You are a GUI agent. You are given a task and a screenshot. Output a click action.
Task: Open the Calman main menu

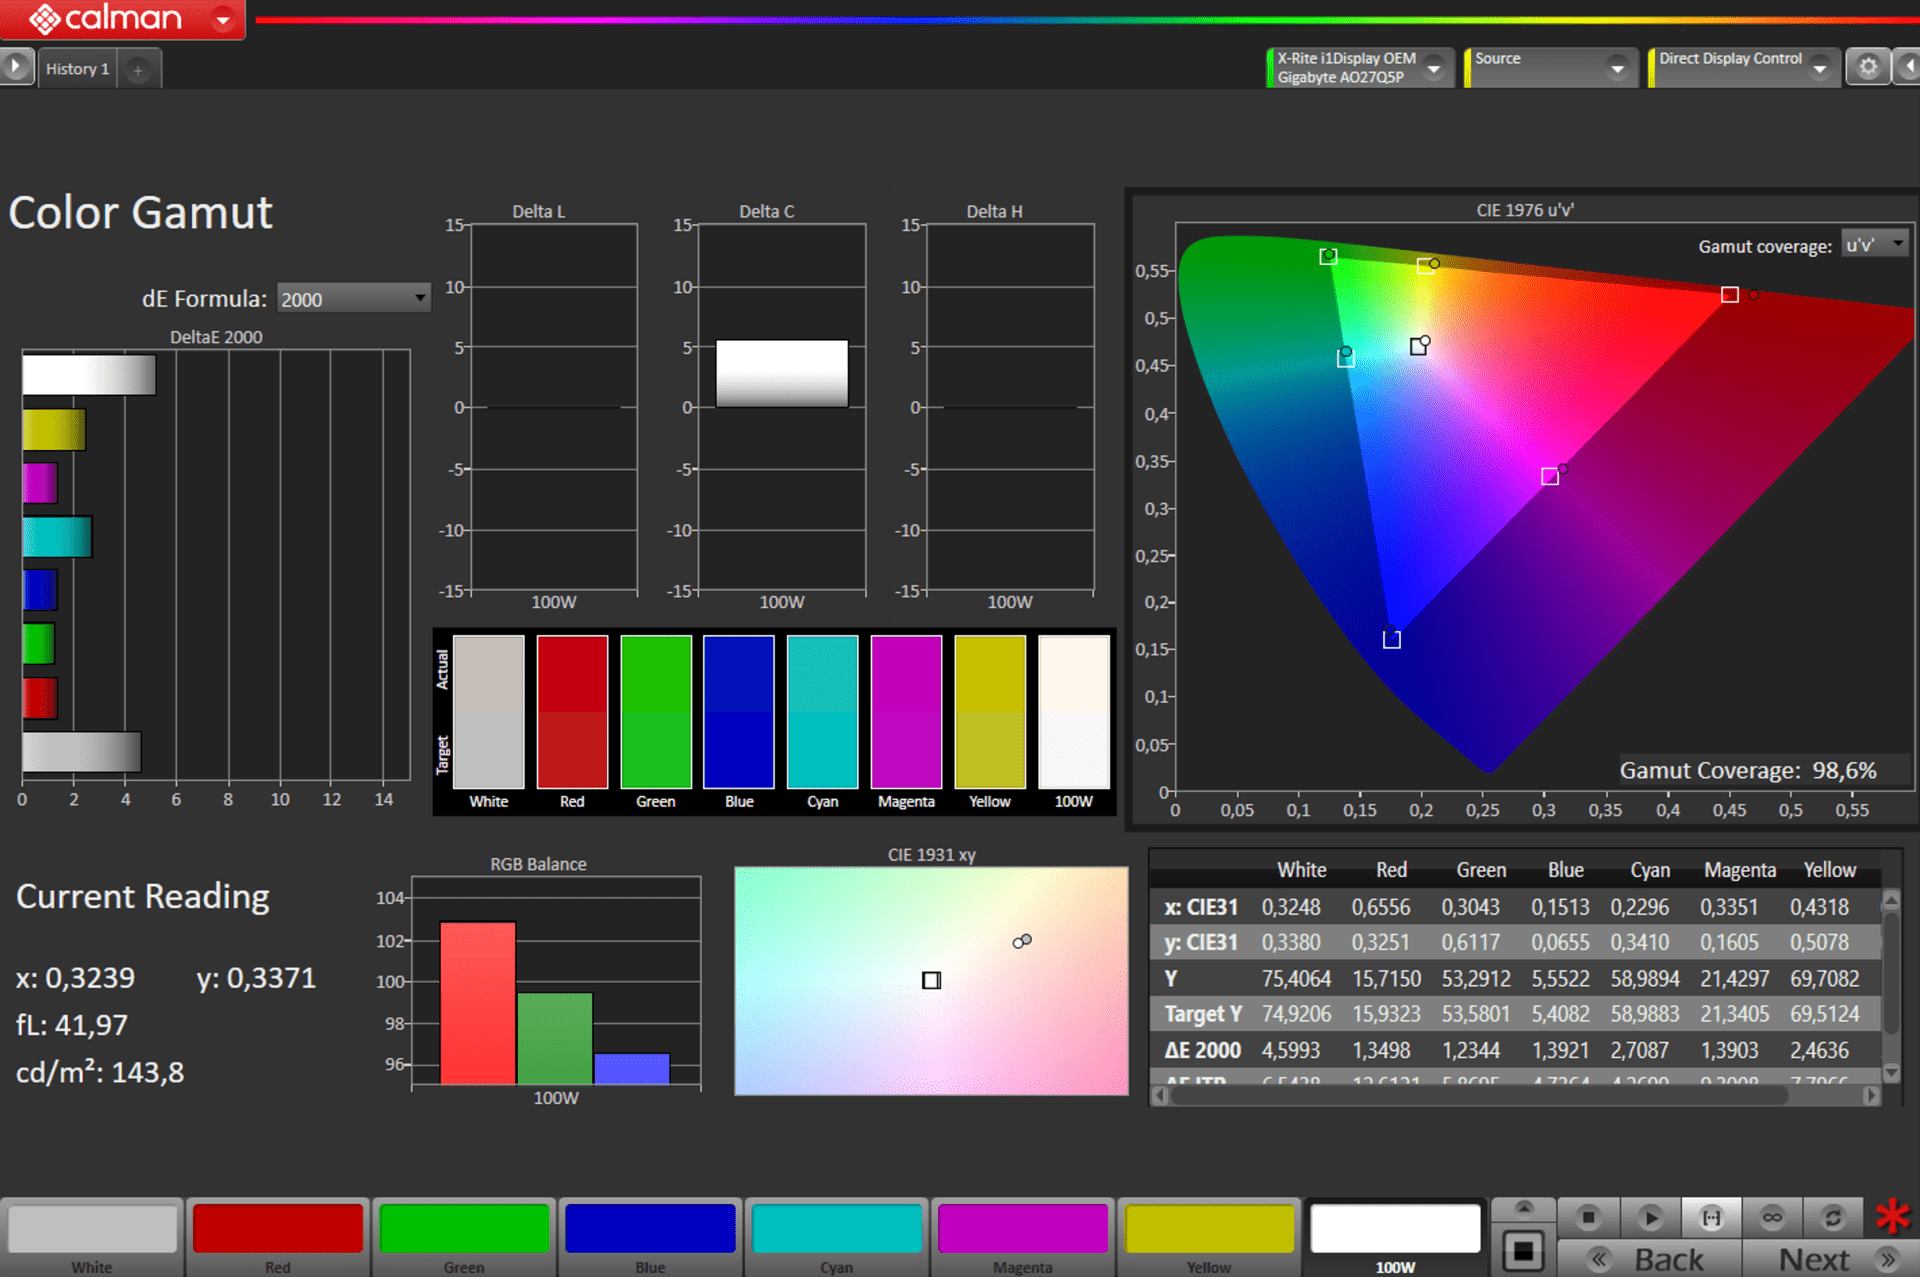click(222, 19)
